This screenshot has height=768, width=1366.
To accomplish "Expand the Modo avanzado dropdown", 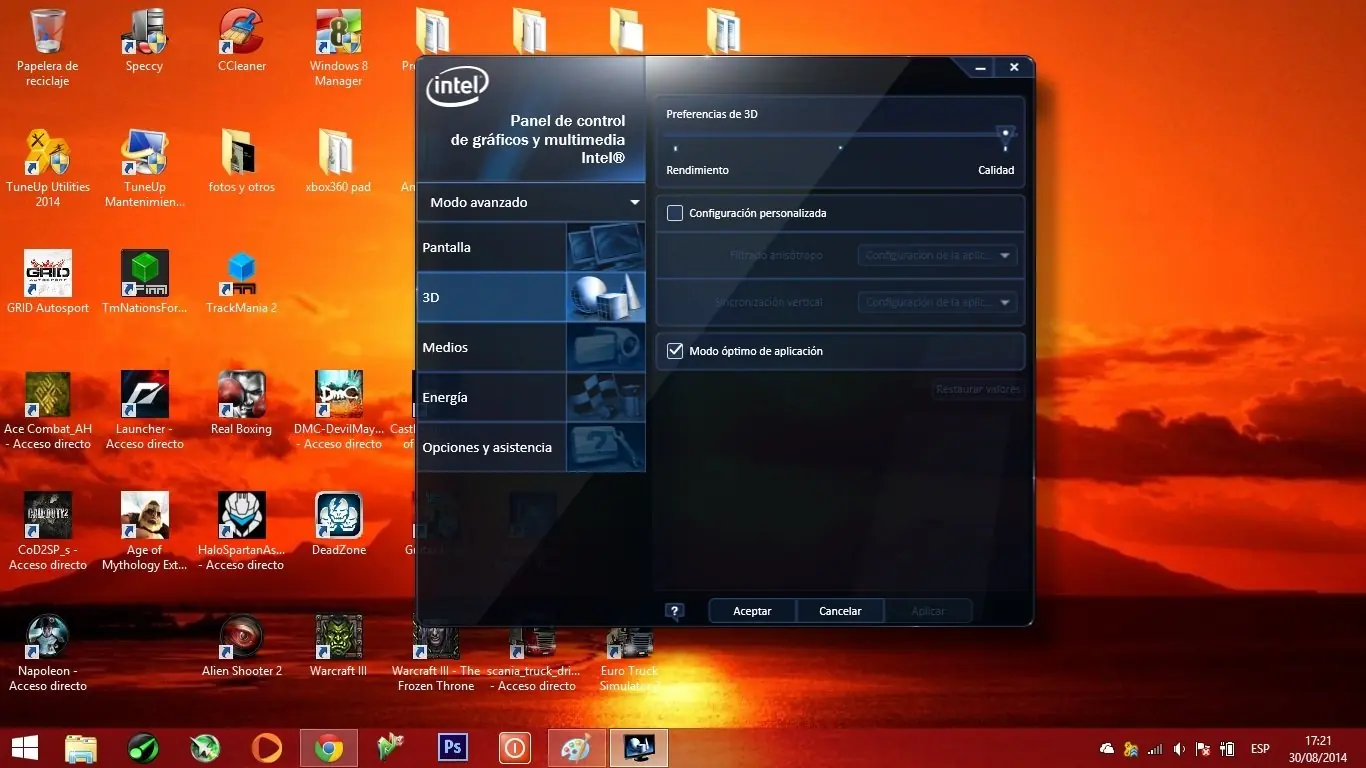I will tap(531, 202).
